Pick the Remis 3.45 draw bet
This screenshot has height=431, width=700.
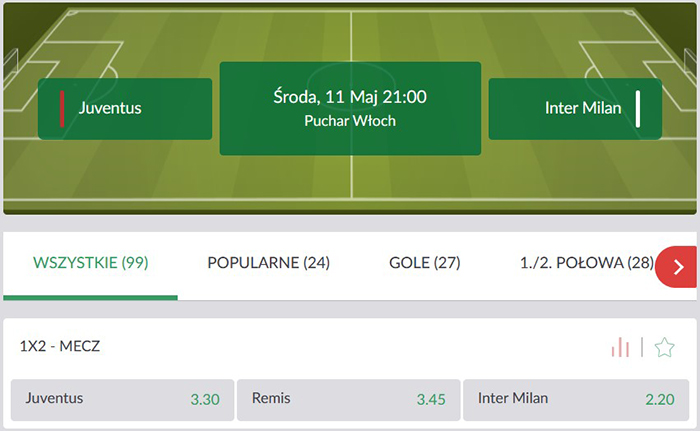pos(349,399)
